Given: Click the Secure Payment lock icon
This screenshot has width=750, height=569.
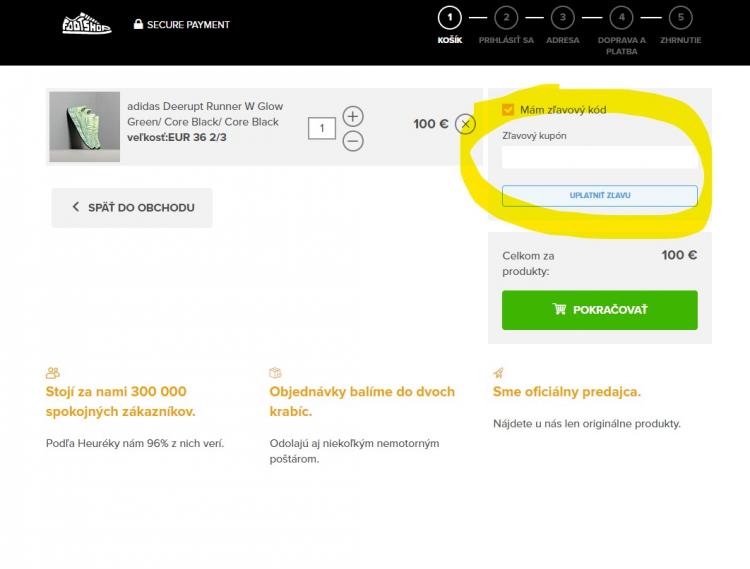Looking at the screenshot, I should click(x=138, y=24).
